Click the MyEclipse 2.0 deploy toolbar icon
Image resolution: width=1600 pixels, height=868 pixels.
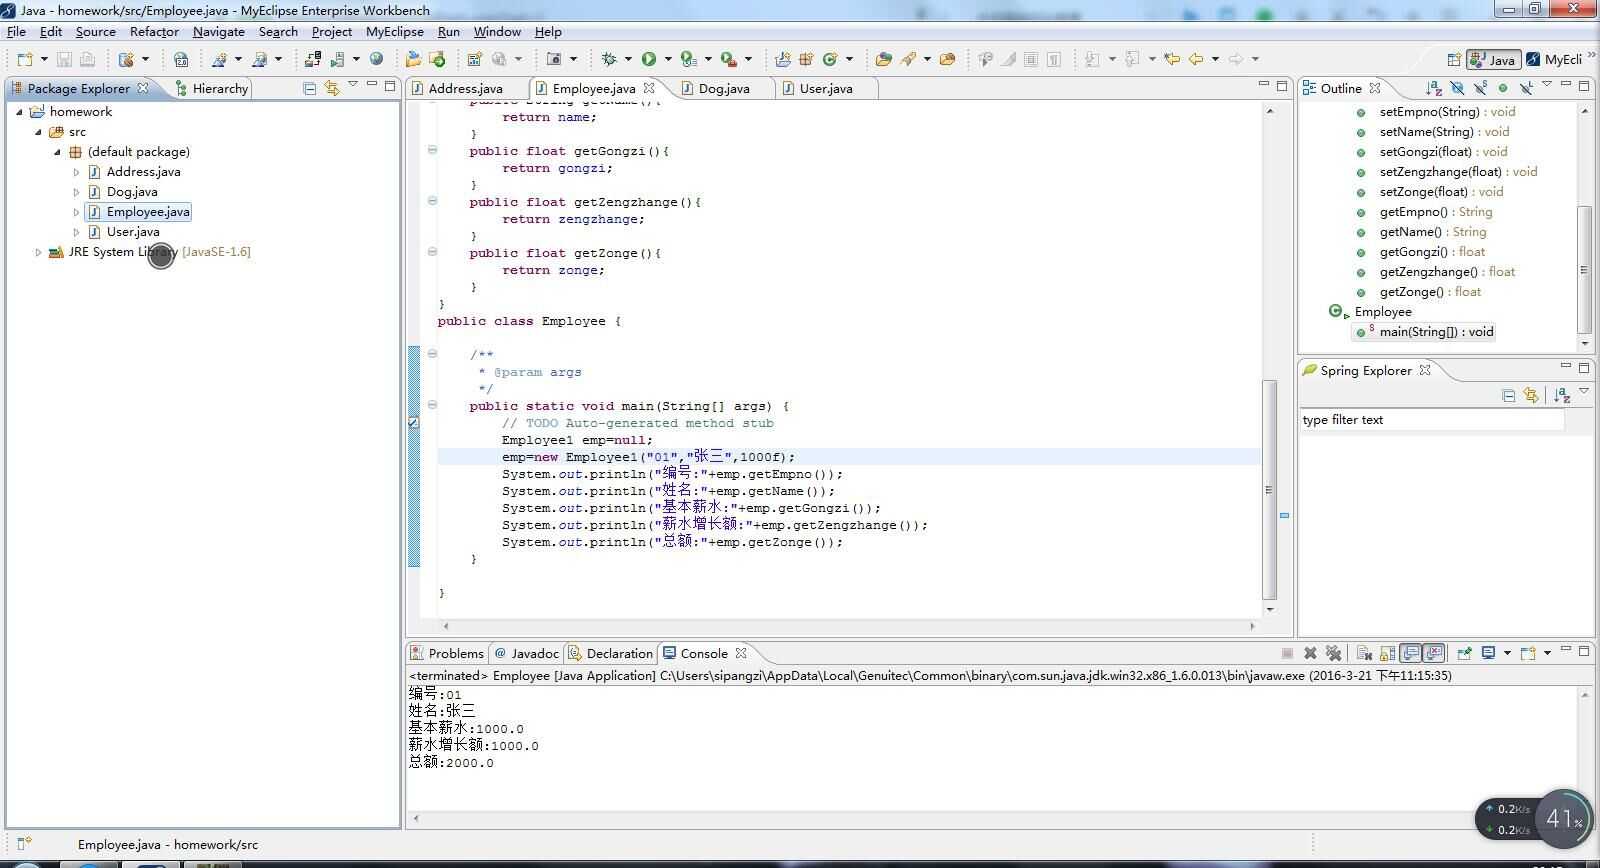[x=181, y=59]
